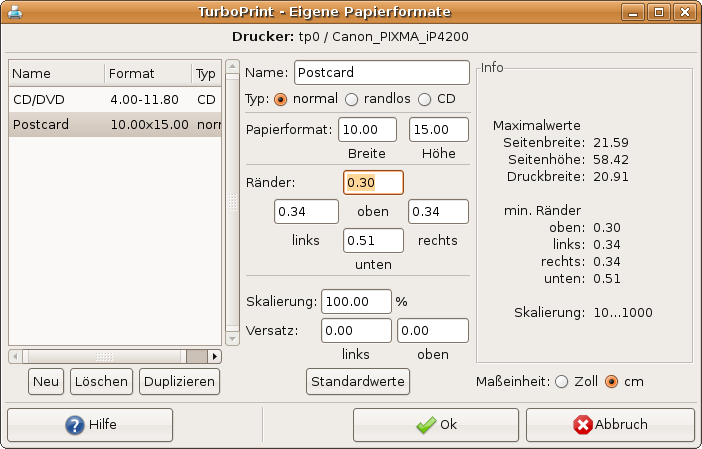
Task: Choose the 'CD' type radio option
Action: click(425, 99)
